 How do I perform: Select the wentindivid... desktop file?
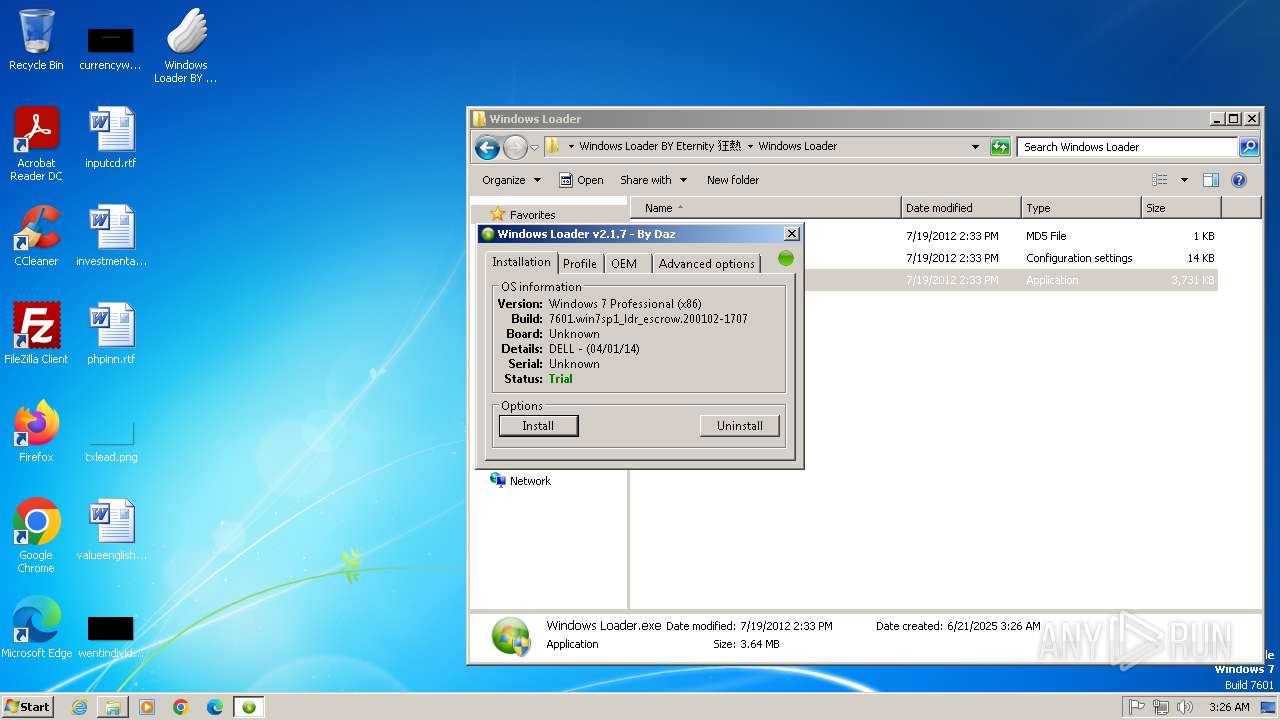point(111,636)
